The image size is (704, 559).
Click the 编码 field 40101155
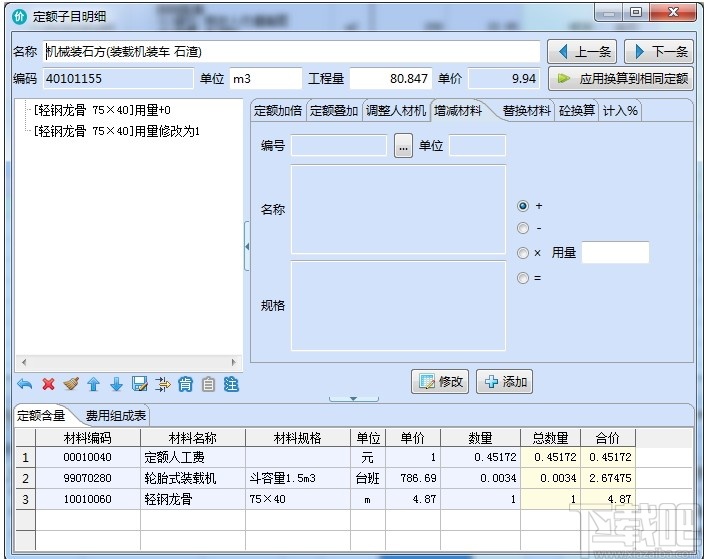point(118,79)
